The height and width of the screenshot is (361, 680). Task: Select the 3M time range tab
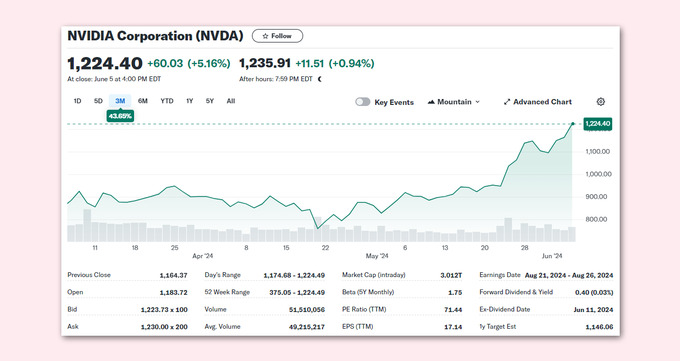(x=120, y=101)
